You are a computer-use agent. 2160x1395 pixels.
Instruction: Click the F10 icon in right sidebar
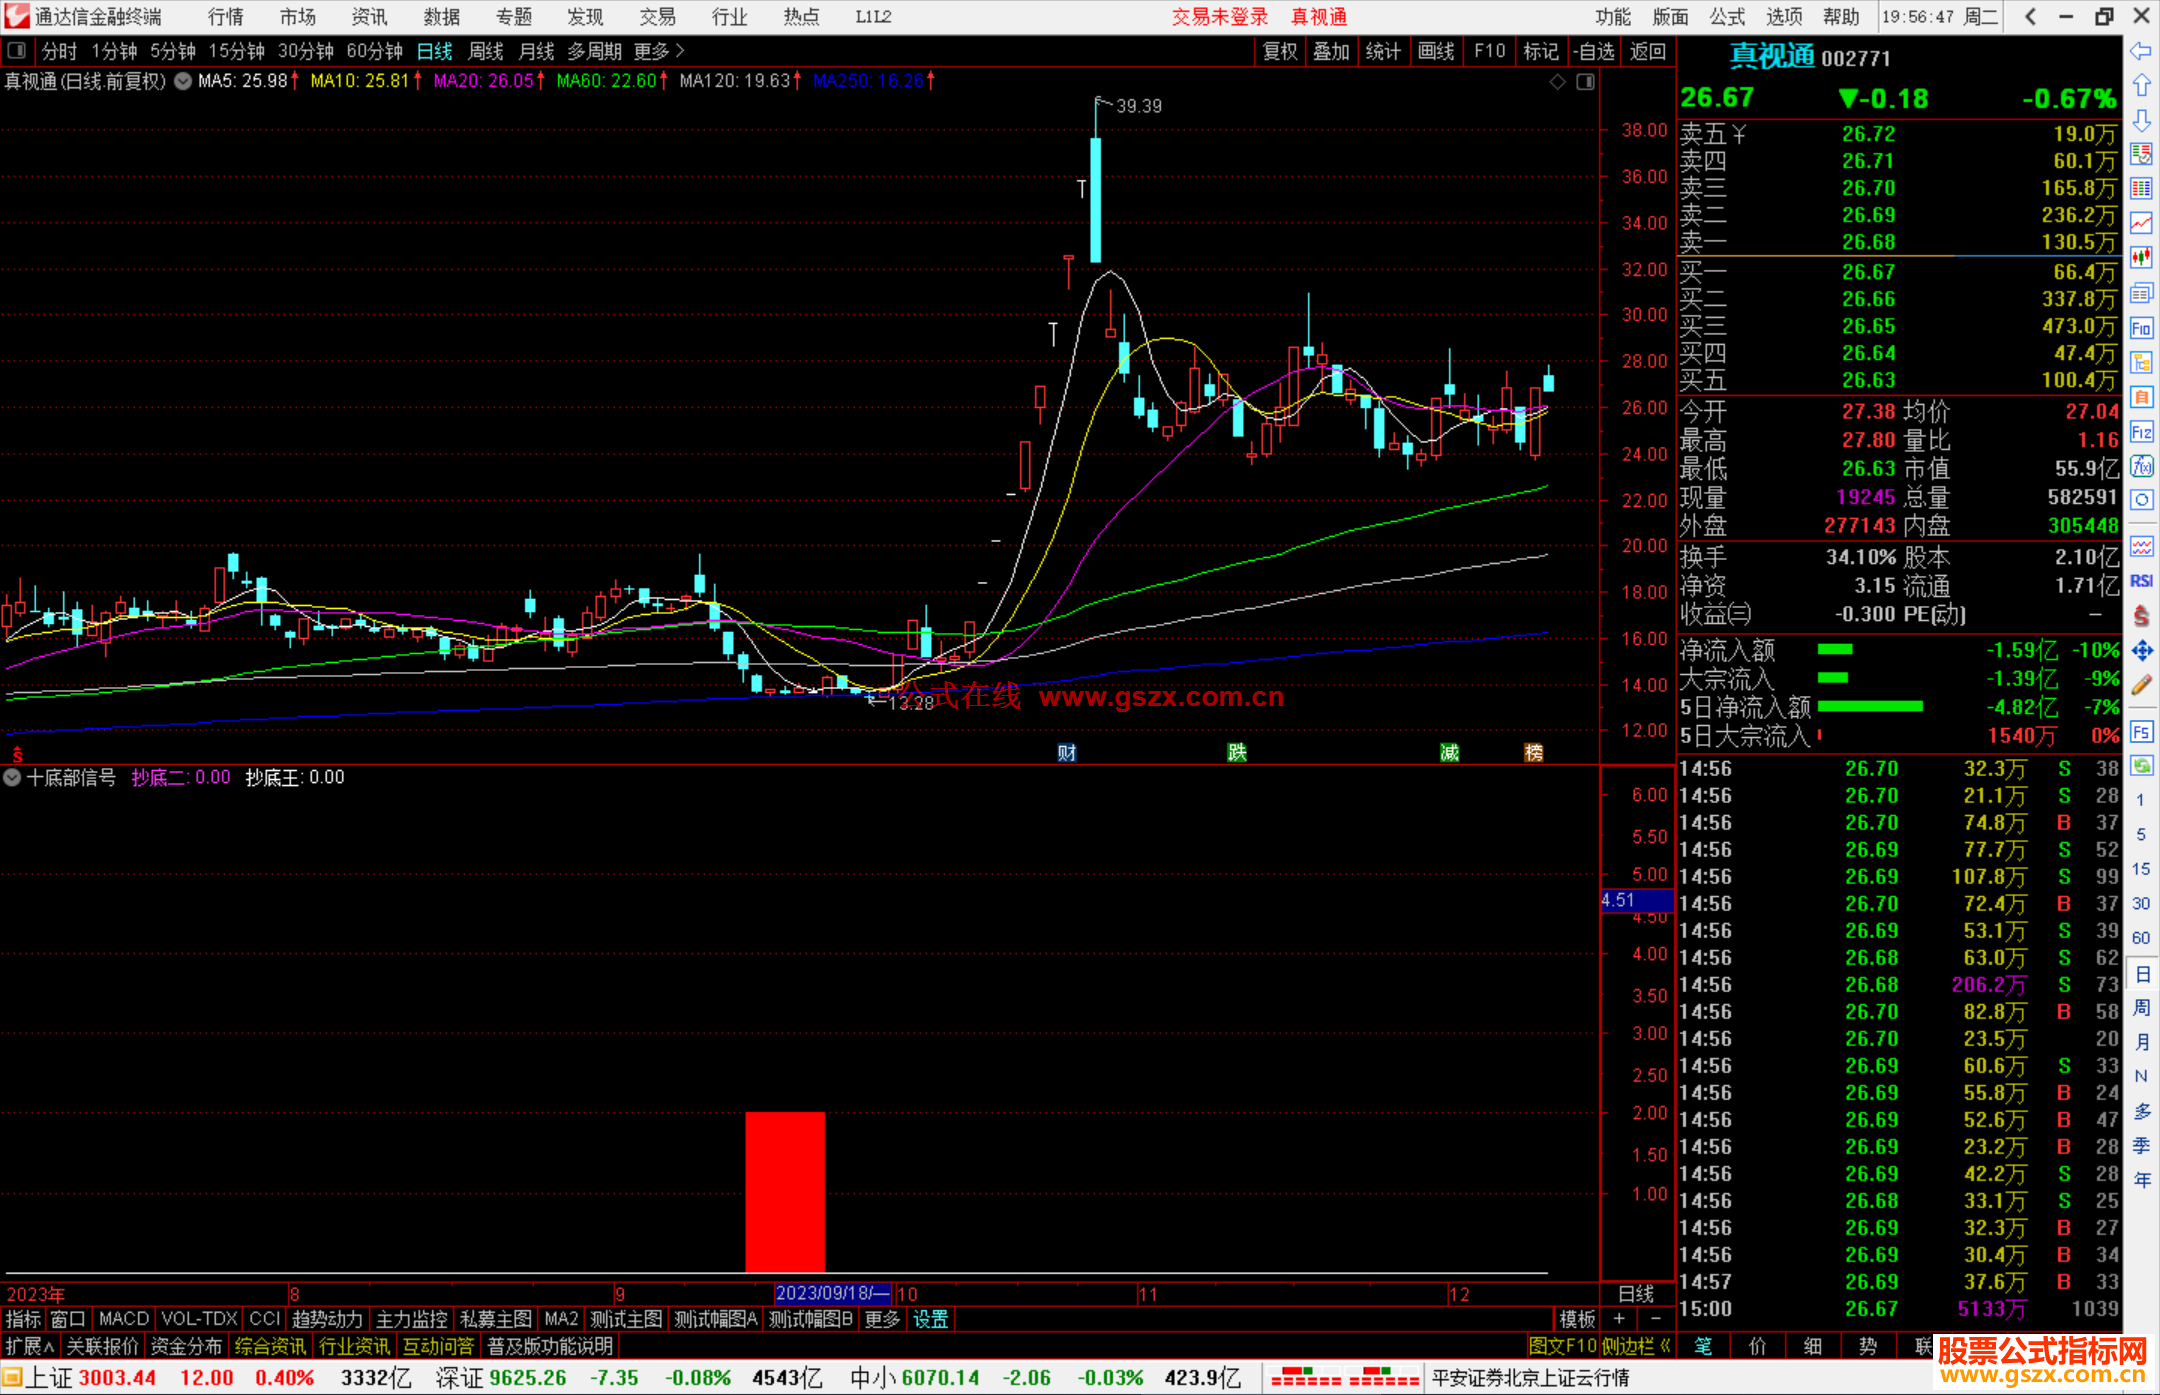(2141, 328)
